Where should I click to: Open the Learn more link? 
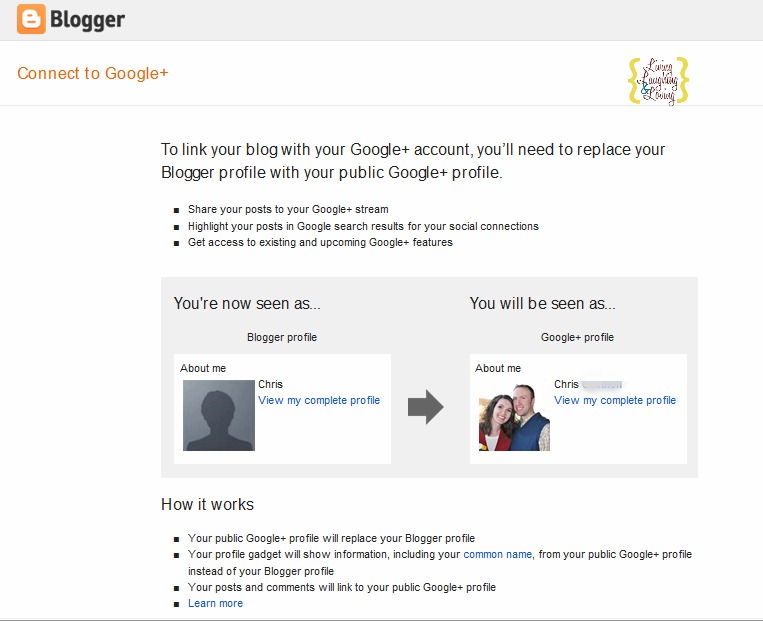point(215,603)
